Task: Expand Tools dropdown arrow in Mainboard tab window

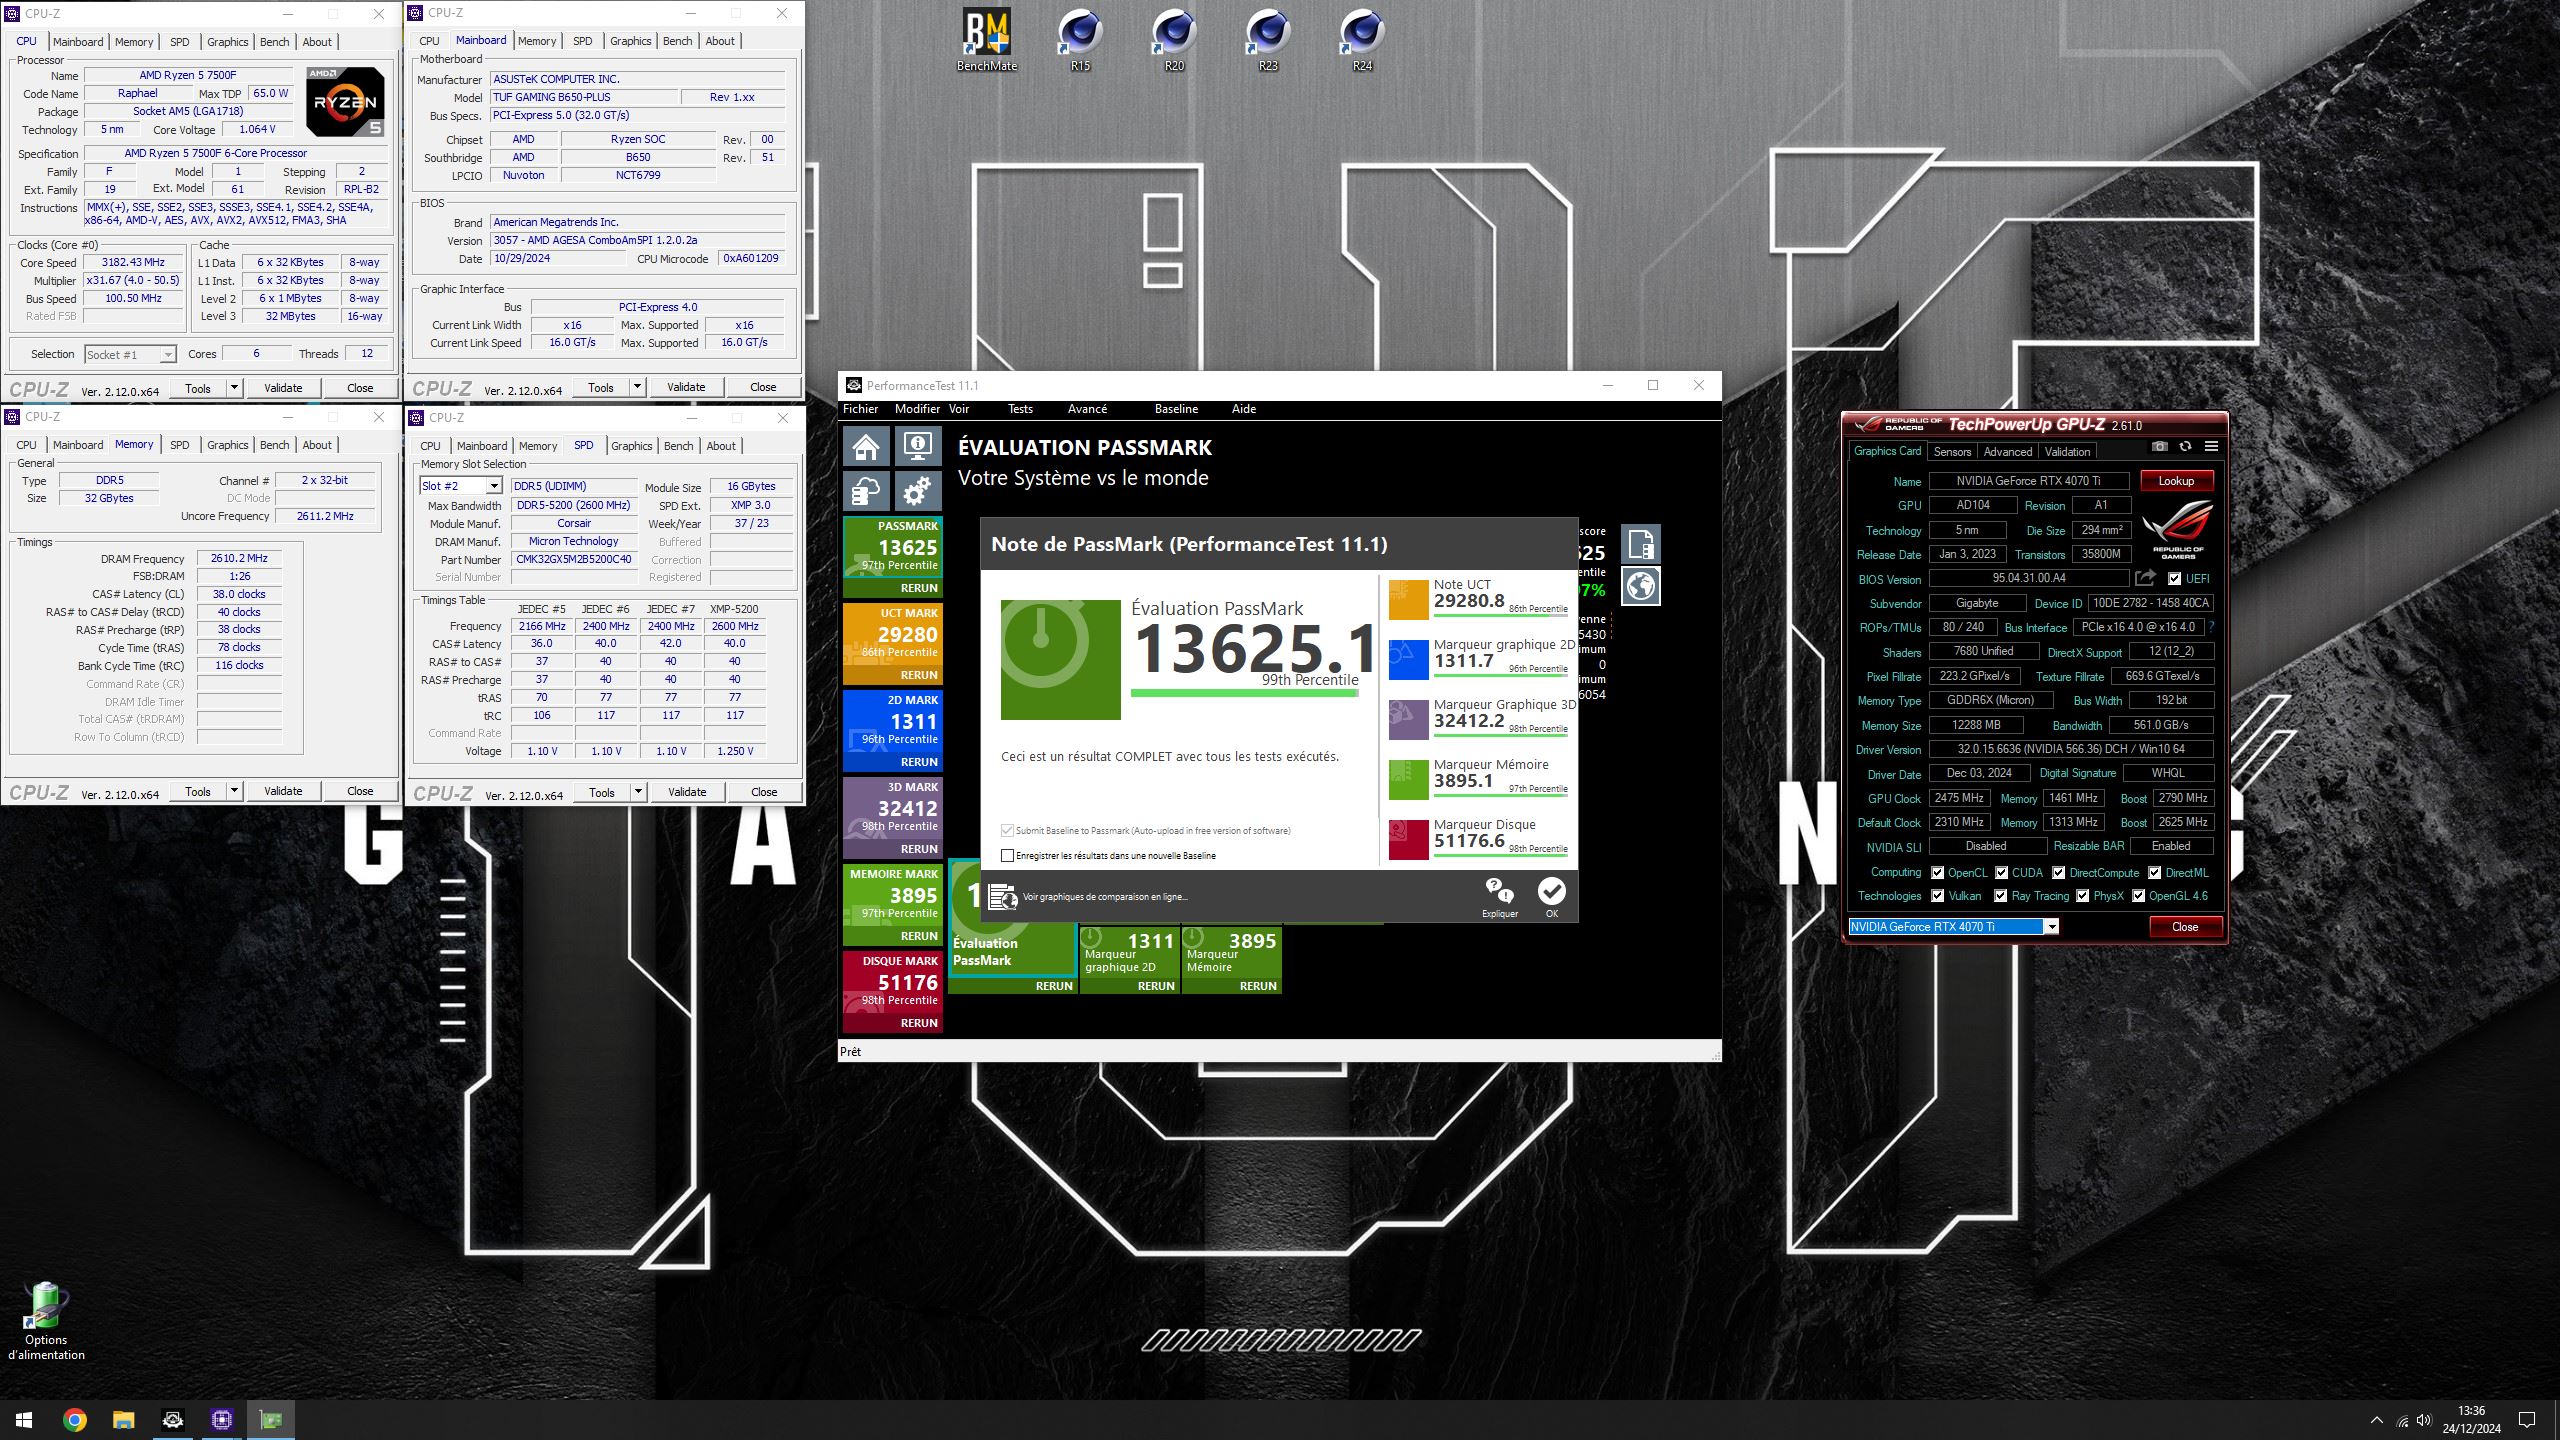Action: (637, 387)
